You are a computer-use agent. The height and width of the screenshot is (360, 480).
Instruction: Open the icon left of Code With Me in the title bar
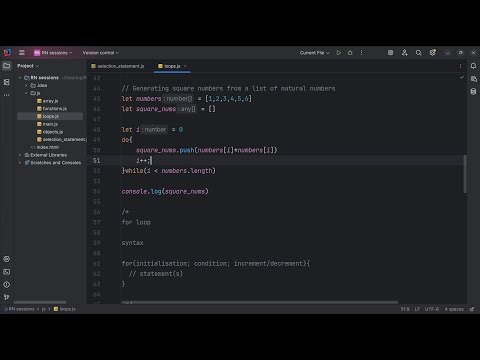(390, 53)
